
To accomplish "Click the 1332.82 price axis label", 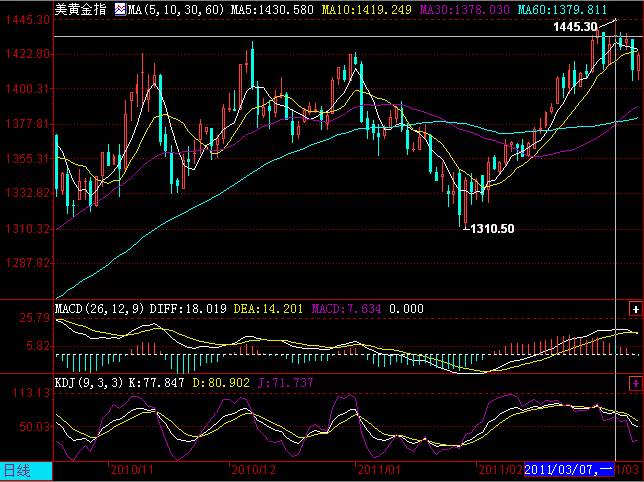I will point(28,193).
